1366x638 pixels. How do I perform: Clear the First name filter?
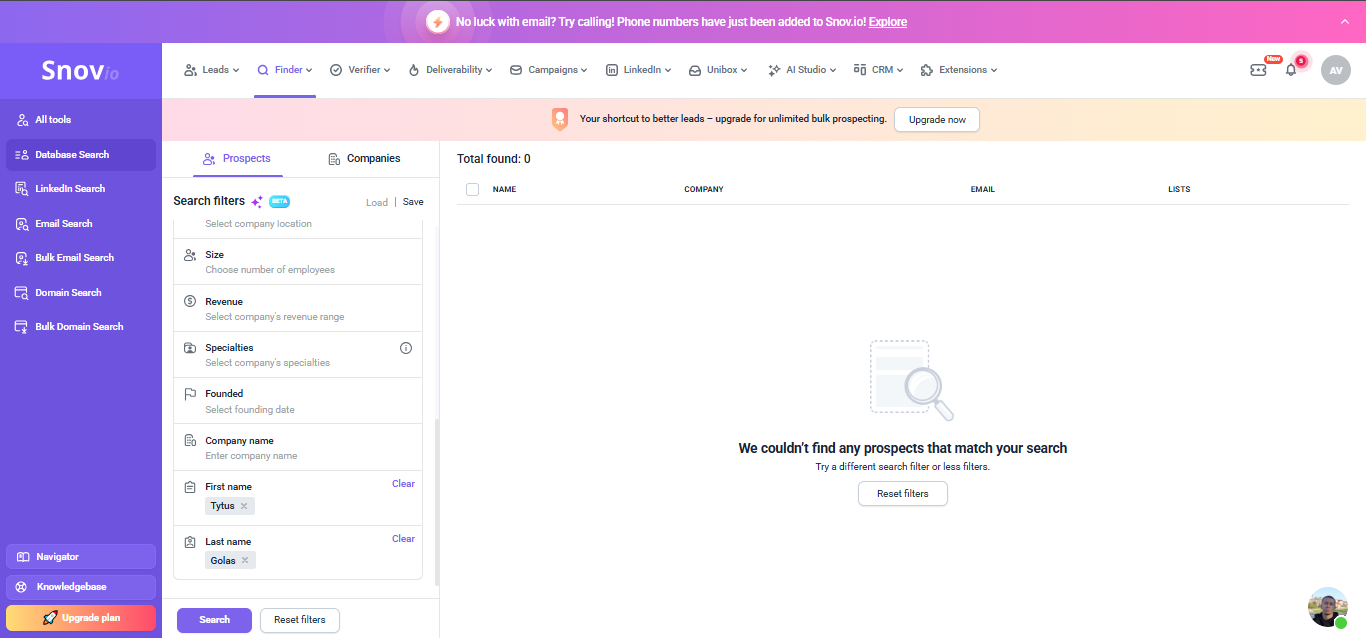(403, 484)
